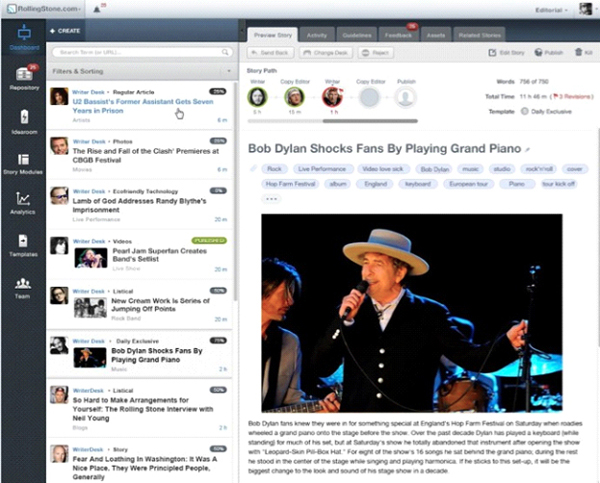
Task: Open the Templates sidebar icon
Action: pos(21,245)
